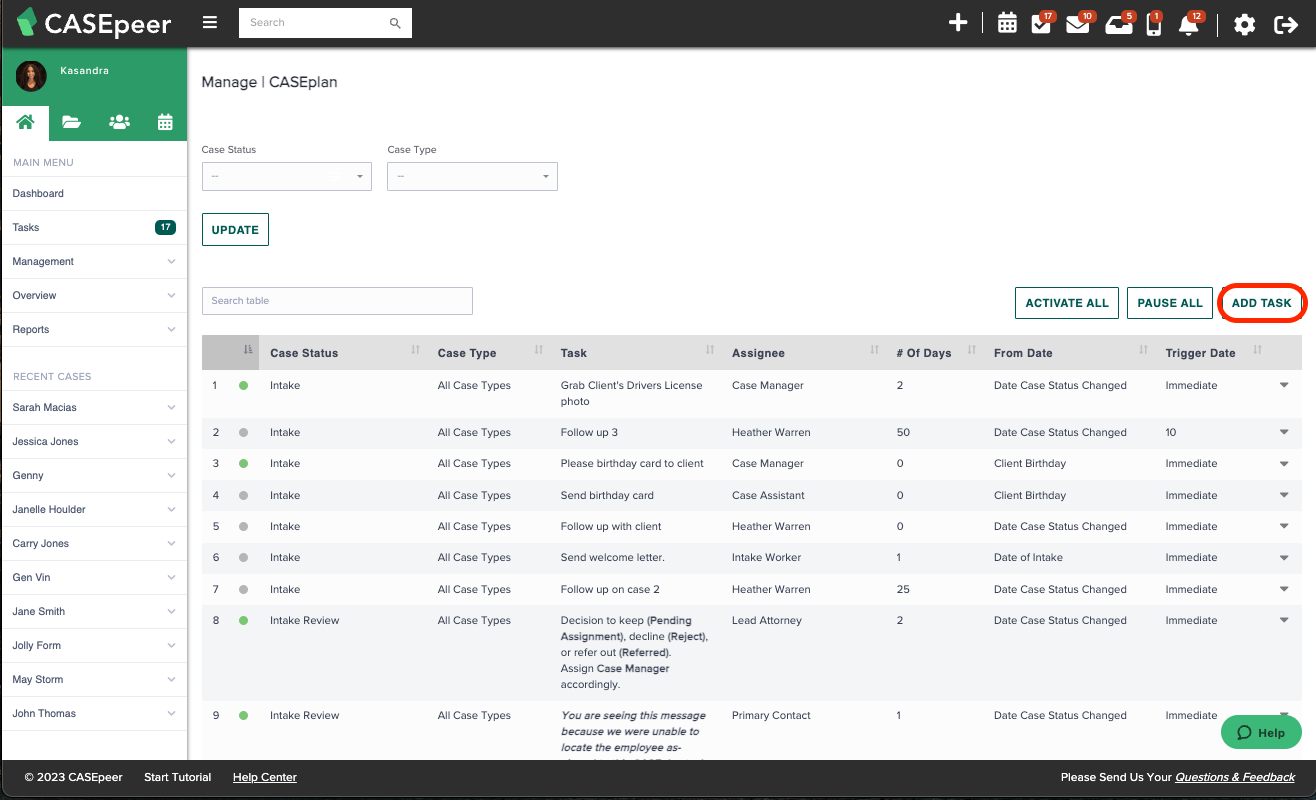Image resolution: width=1316 pixels, height=800 pixels.
Task: Toggle green status dot on row 8
Action: (x=243, y=621)
